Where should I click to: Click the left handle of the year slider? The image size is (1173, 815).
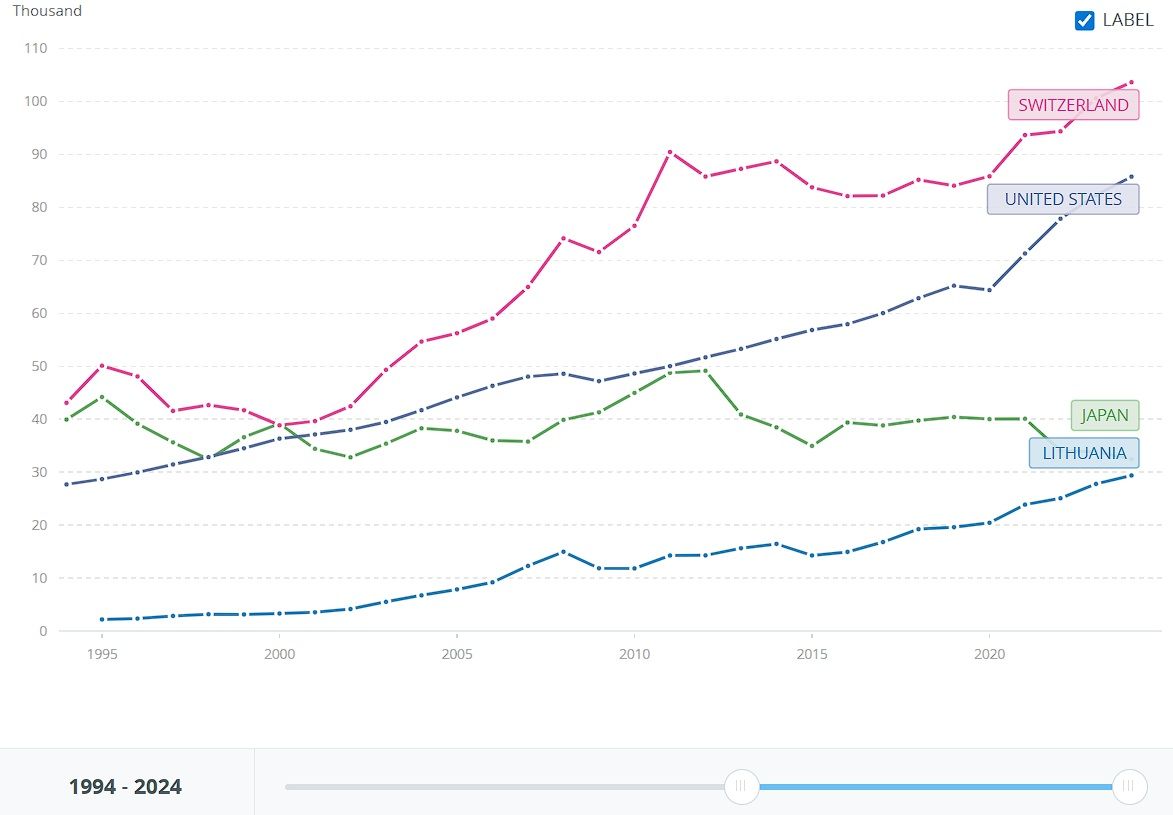(x=741, y=786)
